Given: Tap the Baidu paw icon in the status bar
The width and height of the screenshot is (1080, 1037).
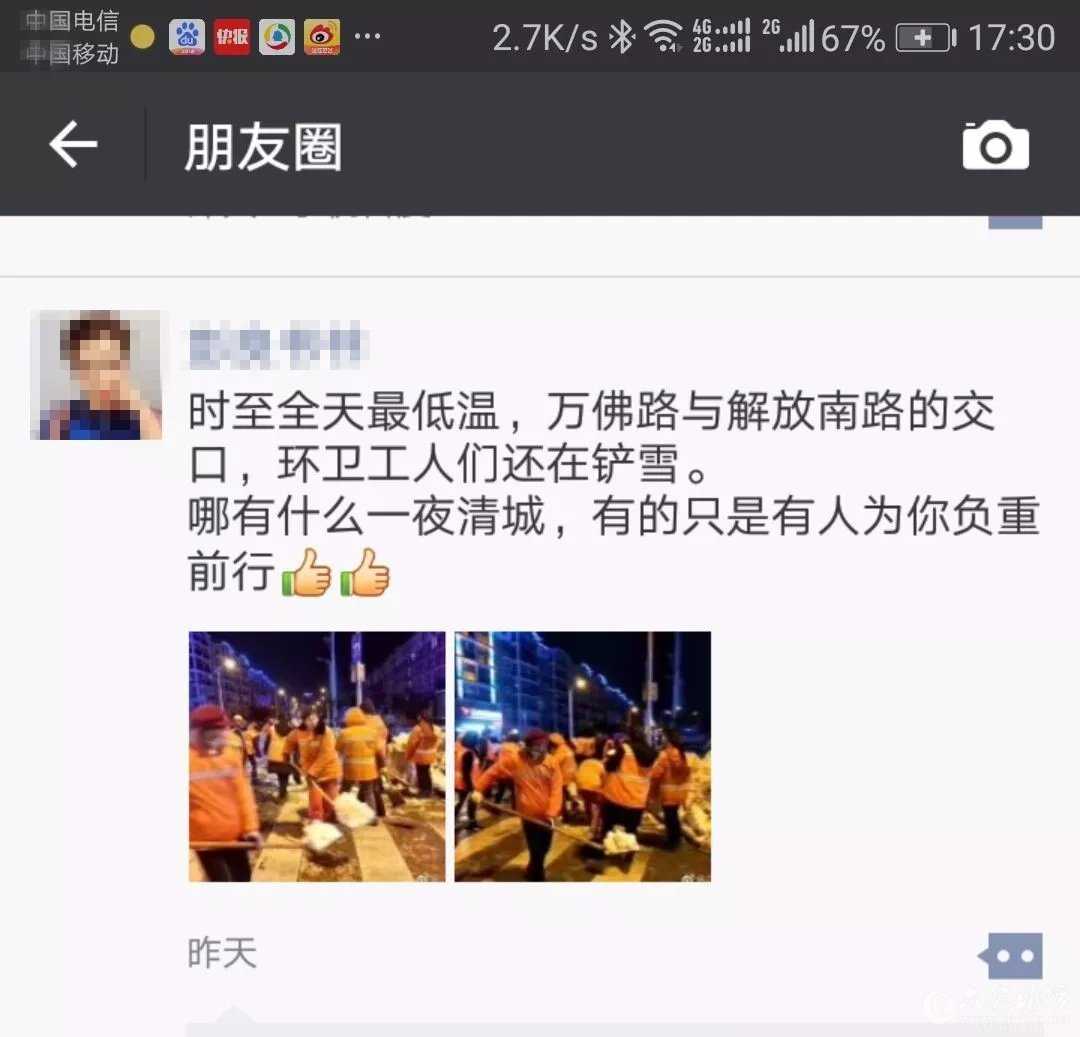Looking at the screenshot, I should (x=187, y=37).
